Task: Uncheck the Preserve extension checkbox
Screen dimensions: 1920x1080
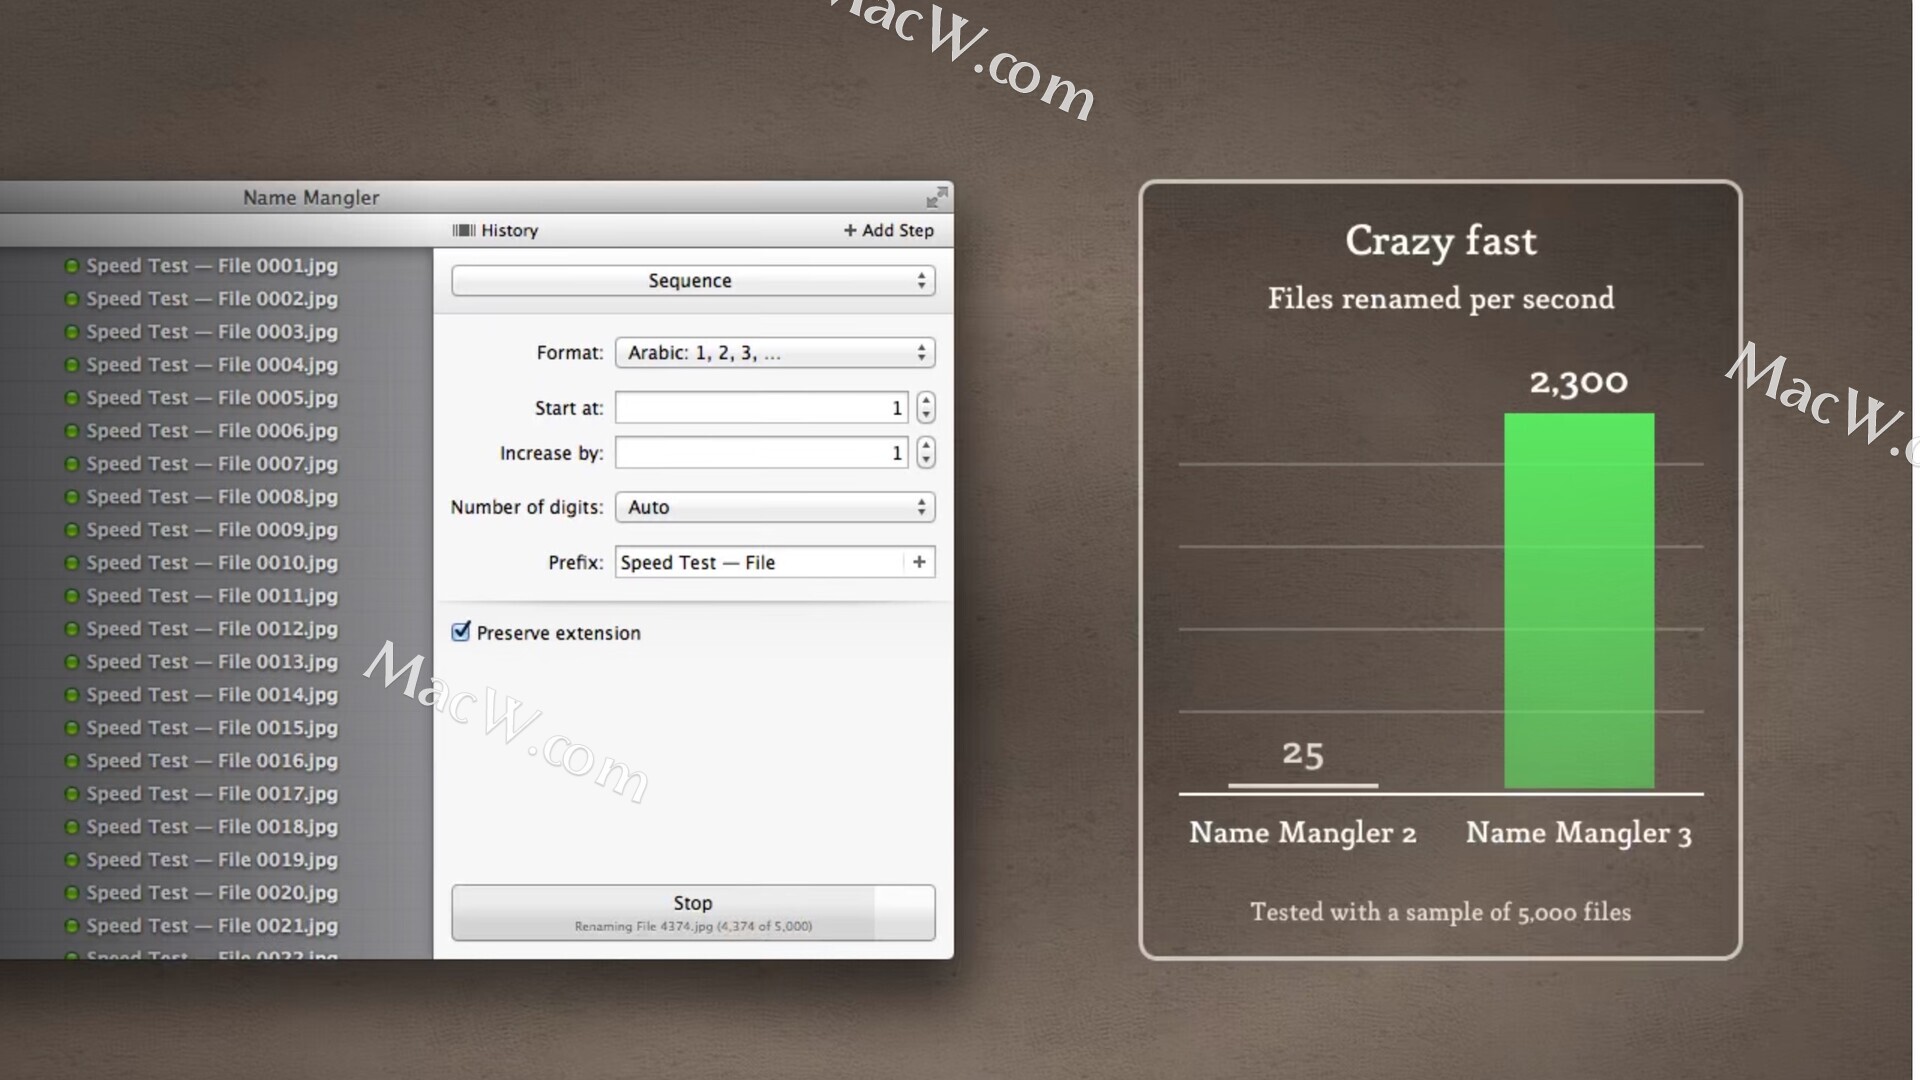Action: coord(461,632)
